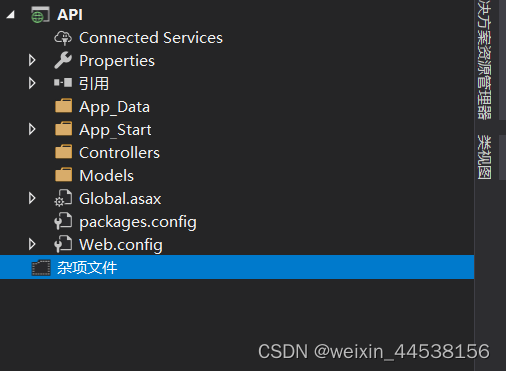Select the 杂项文件 folder icon

point(41,268)
